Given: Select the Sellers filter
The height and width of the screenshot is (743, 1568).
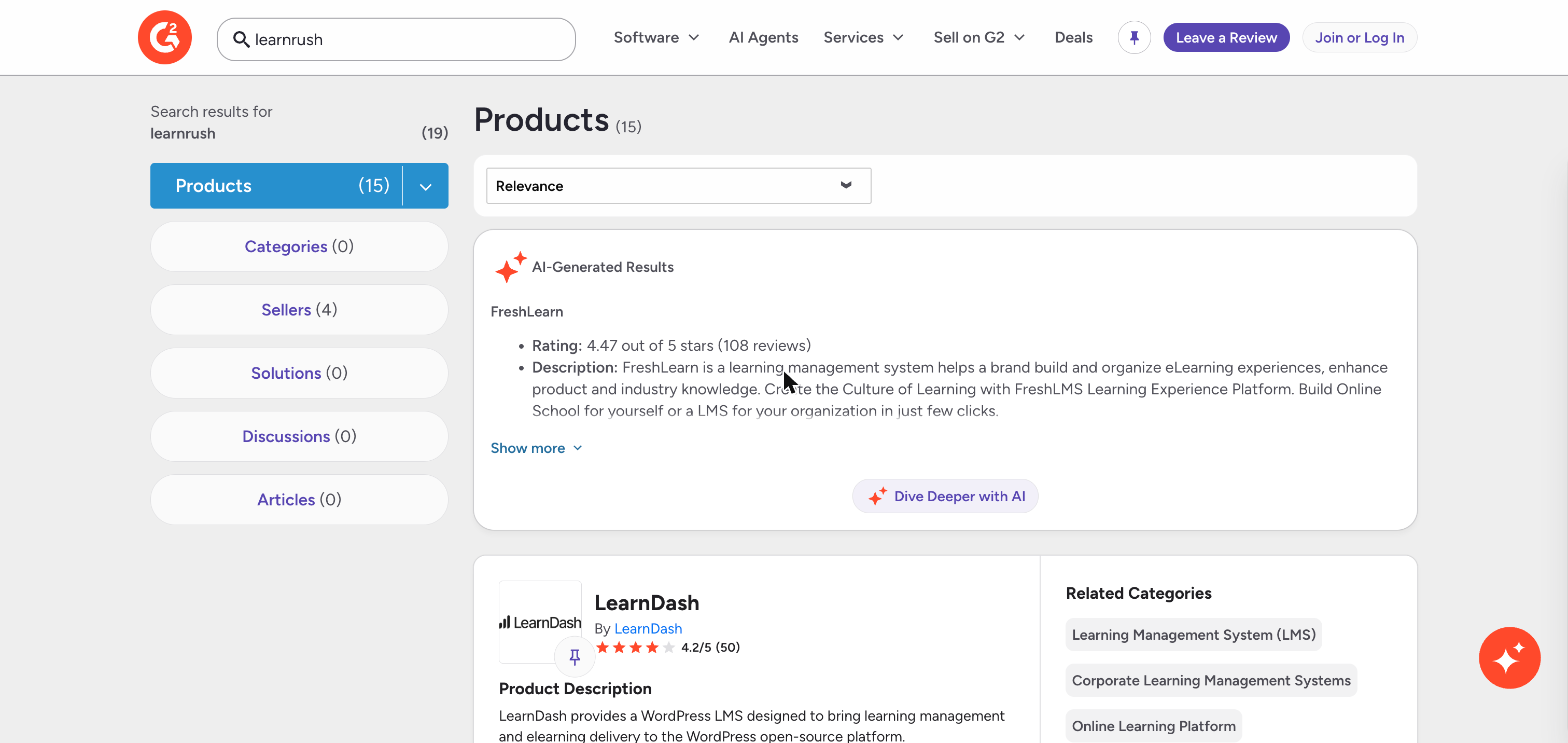Looking at the screenshot, I should click(x=299, y=310).
